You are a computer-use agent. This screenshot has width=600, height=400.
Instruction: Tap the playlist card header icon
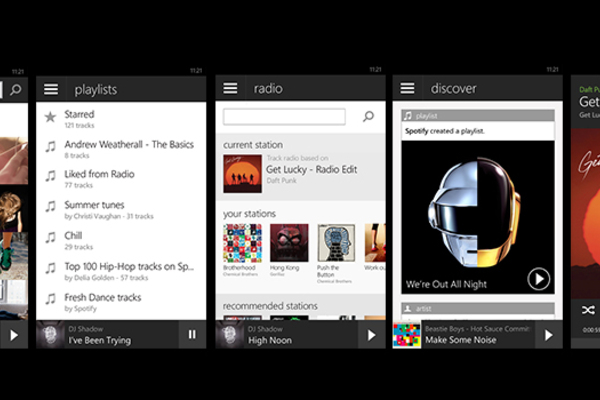408,116
